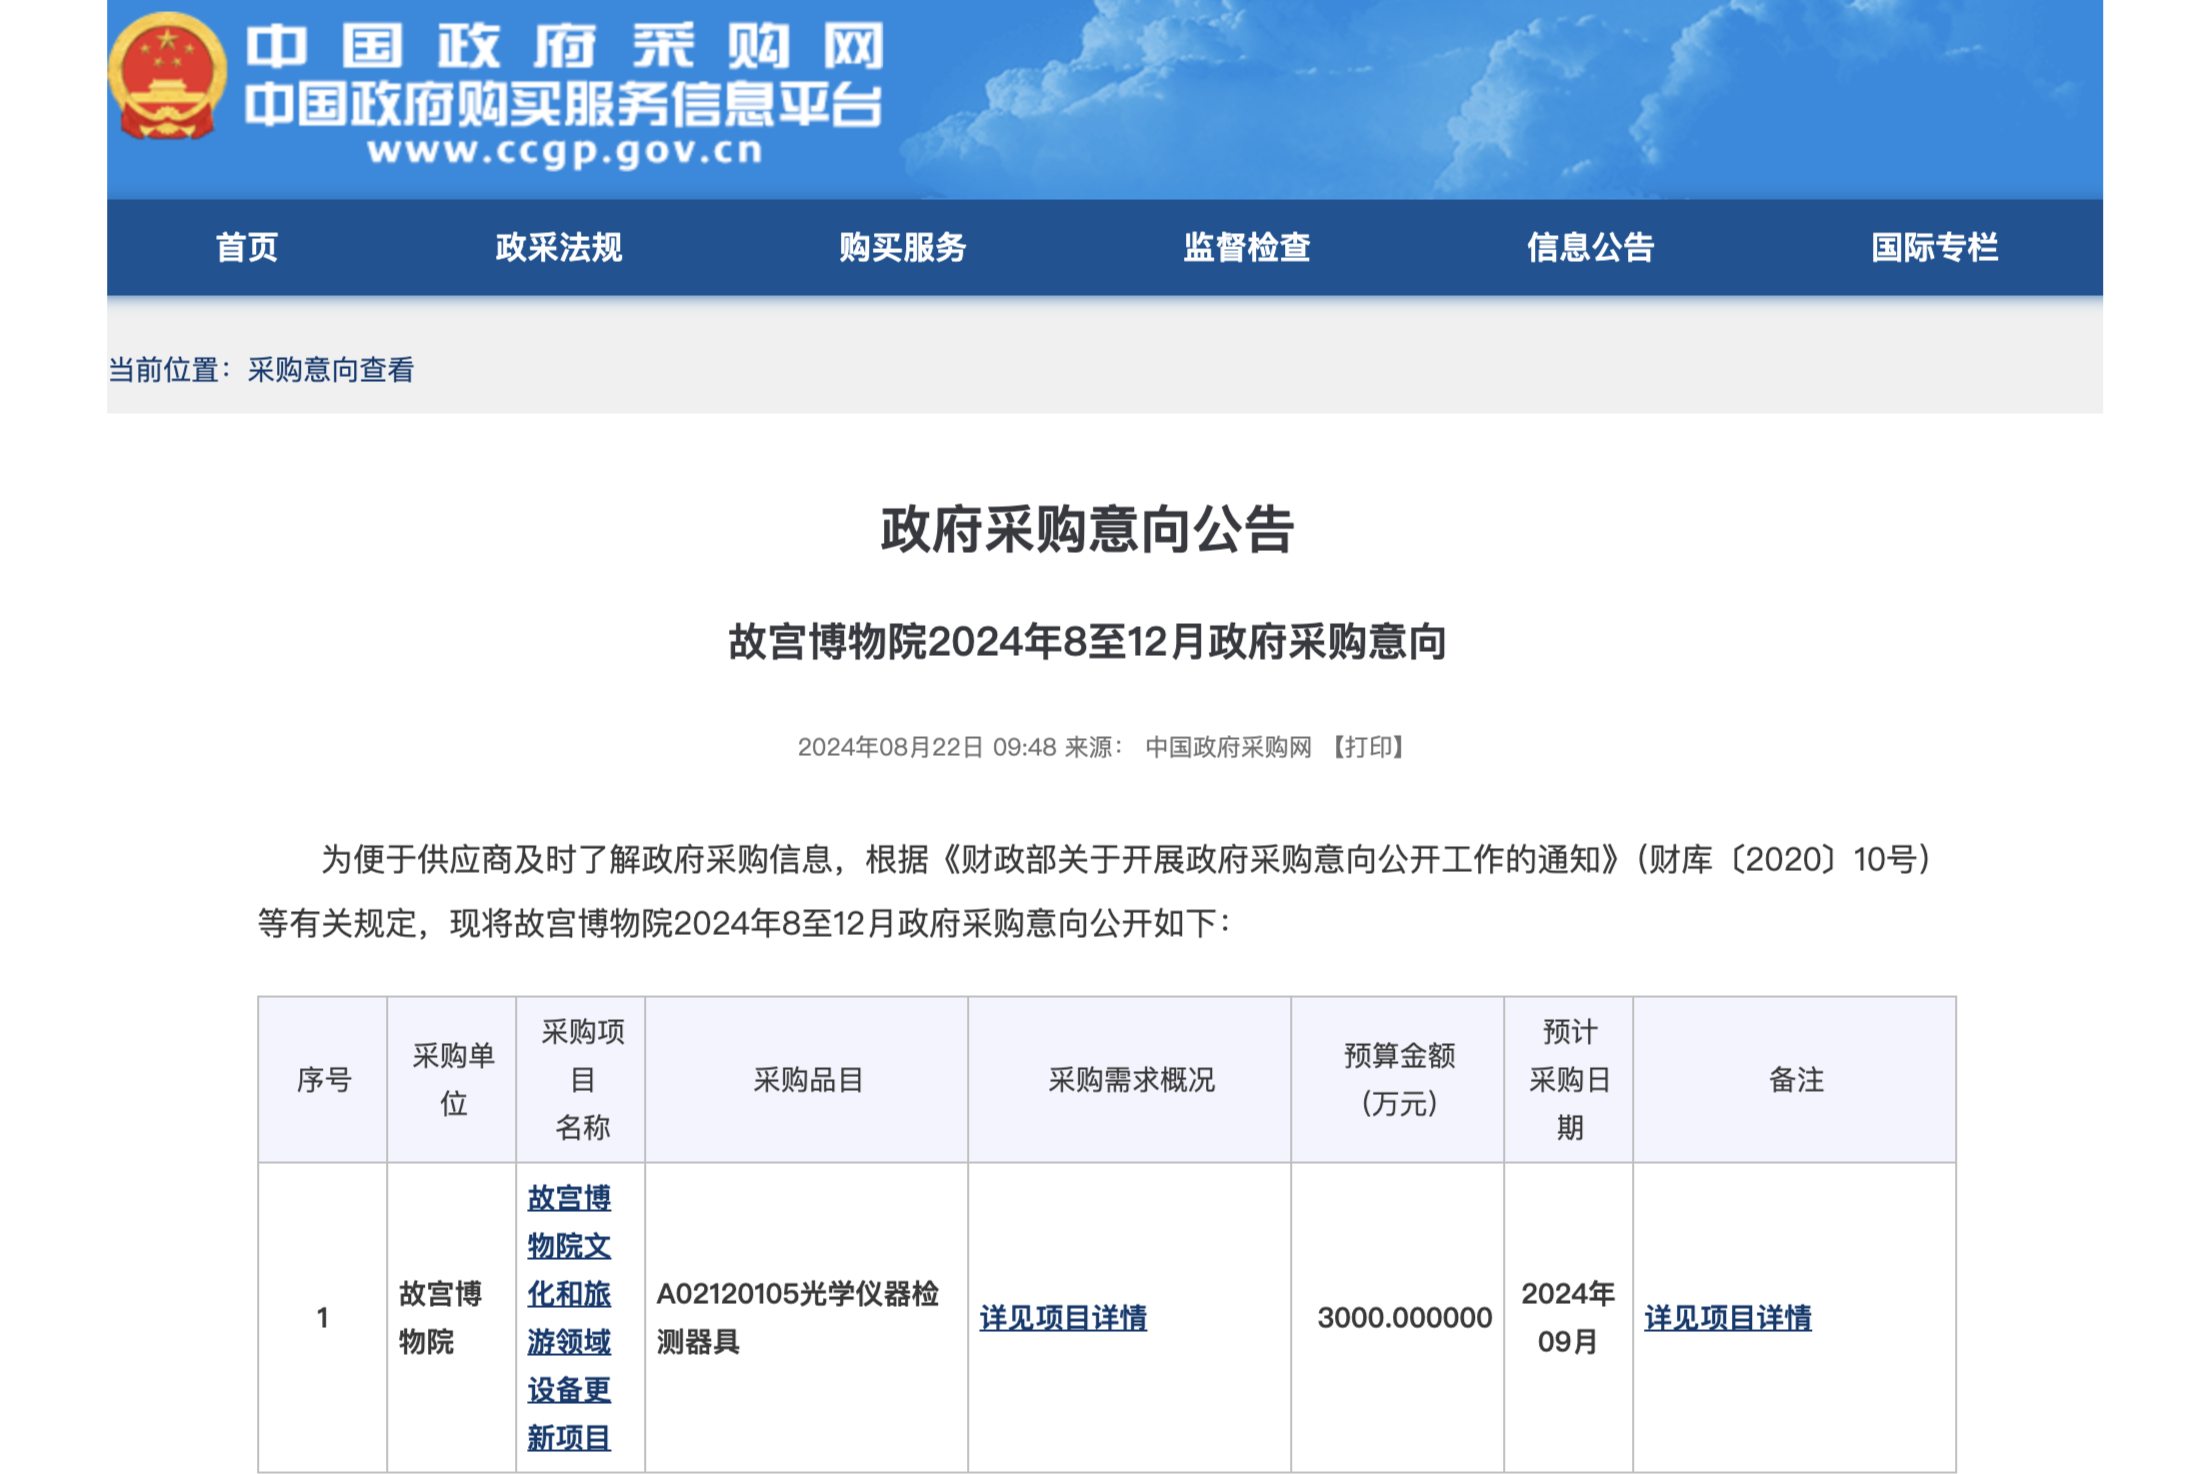Click the date cell 2024年09月
The image size is (2210, 1474).
click(x=1568, y=1318)
